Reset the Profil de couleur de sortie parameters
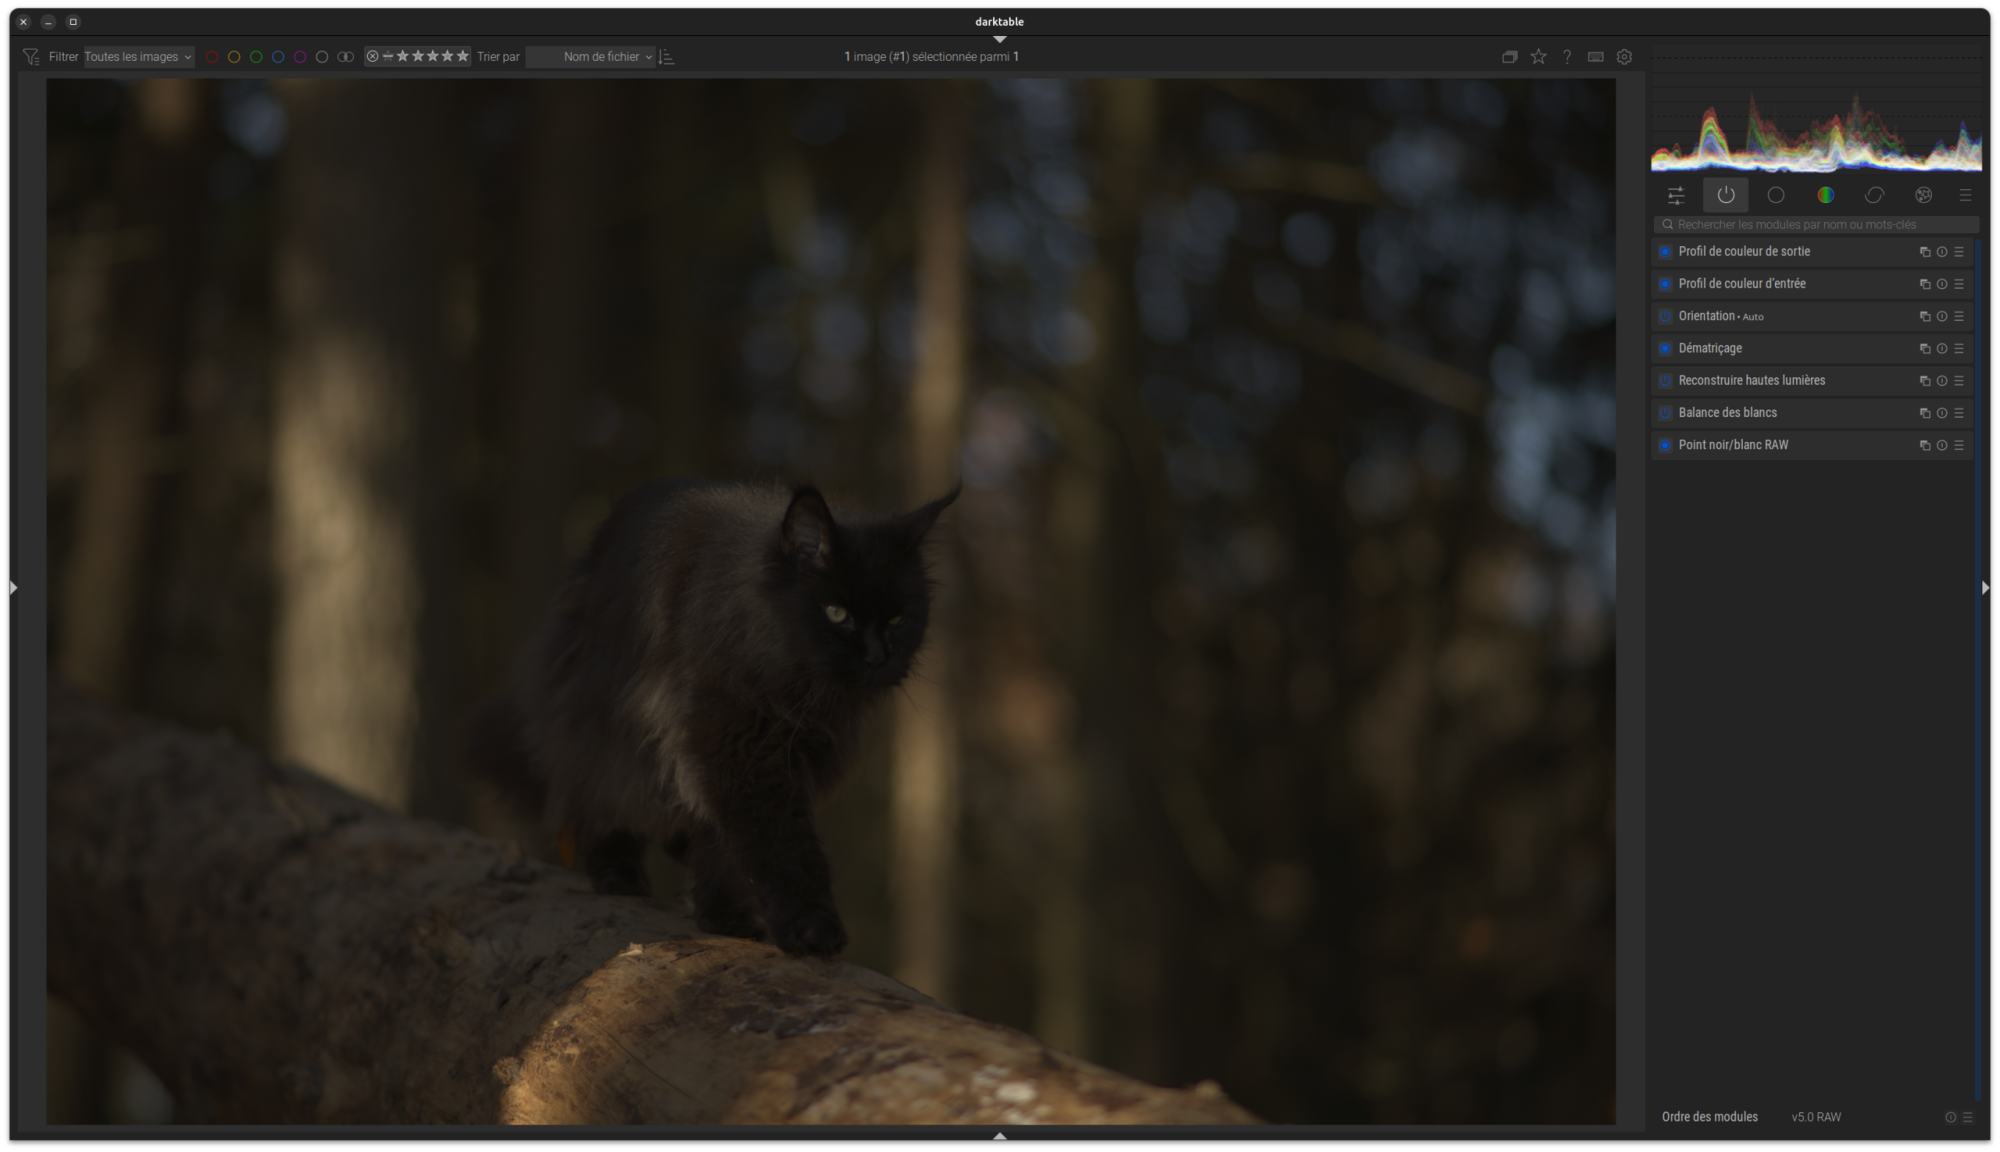2000x1152 pixels. (1941, 252)
